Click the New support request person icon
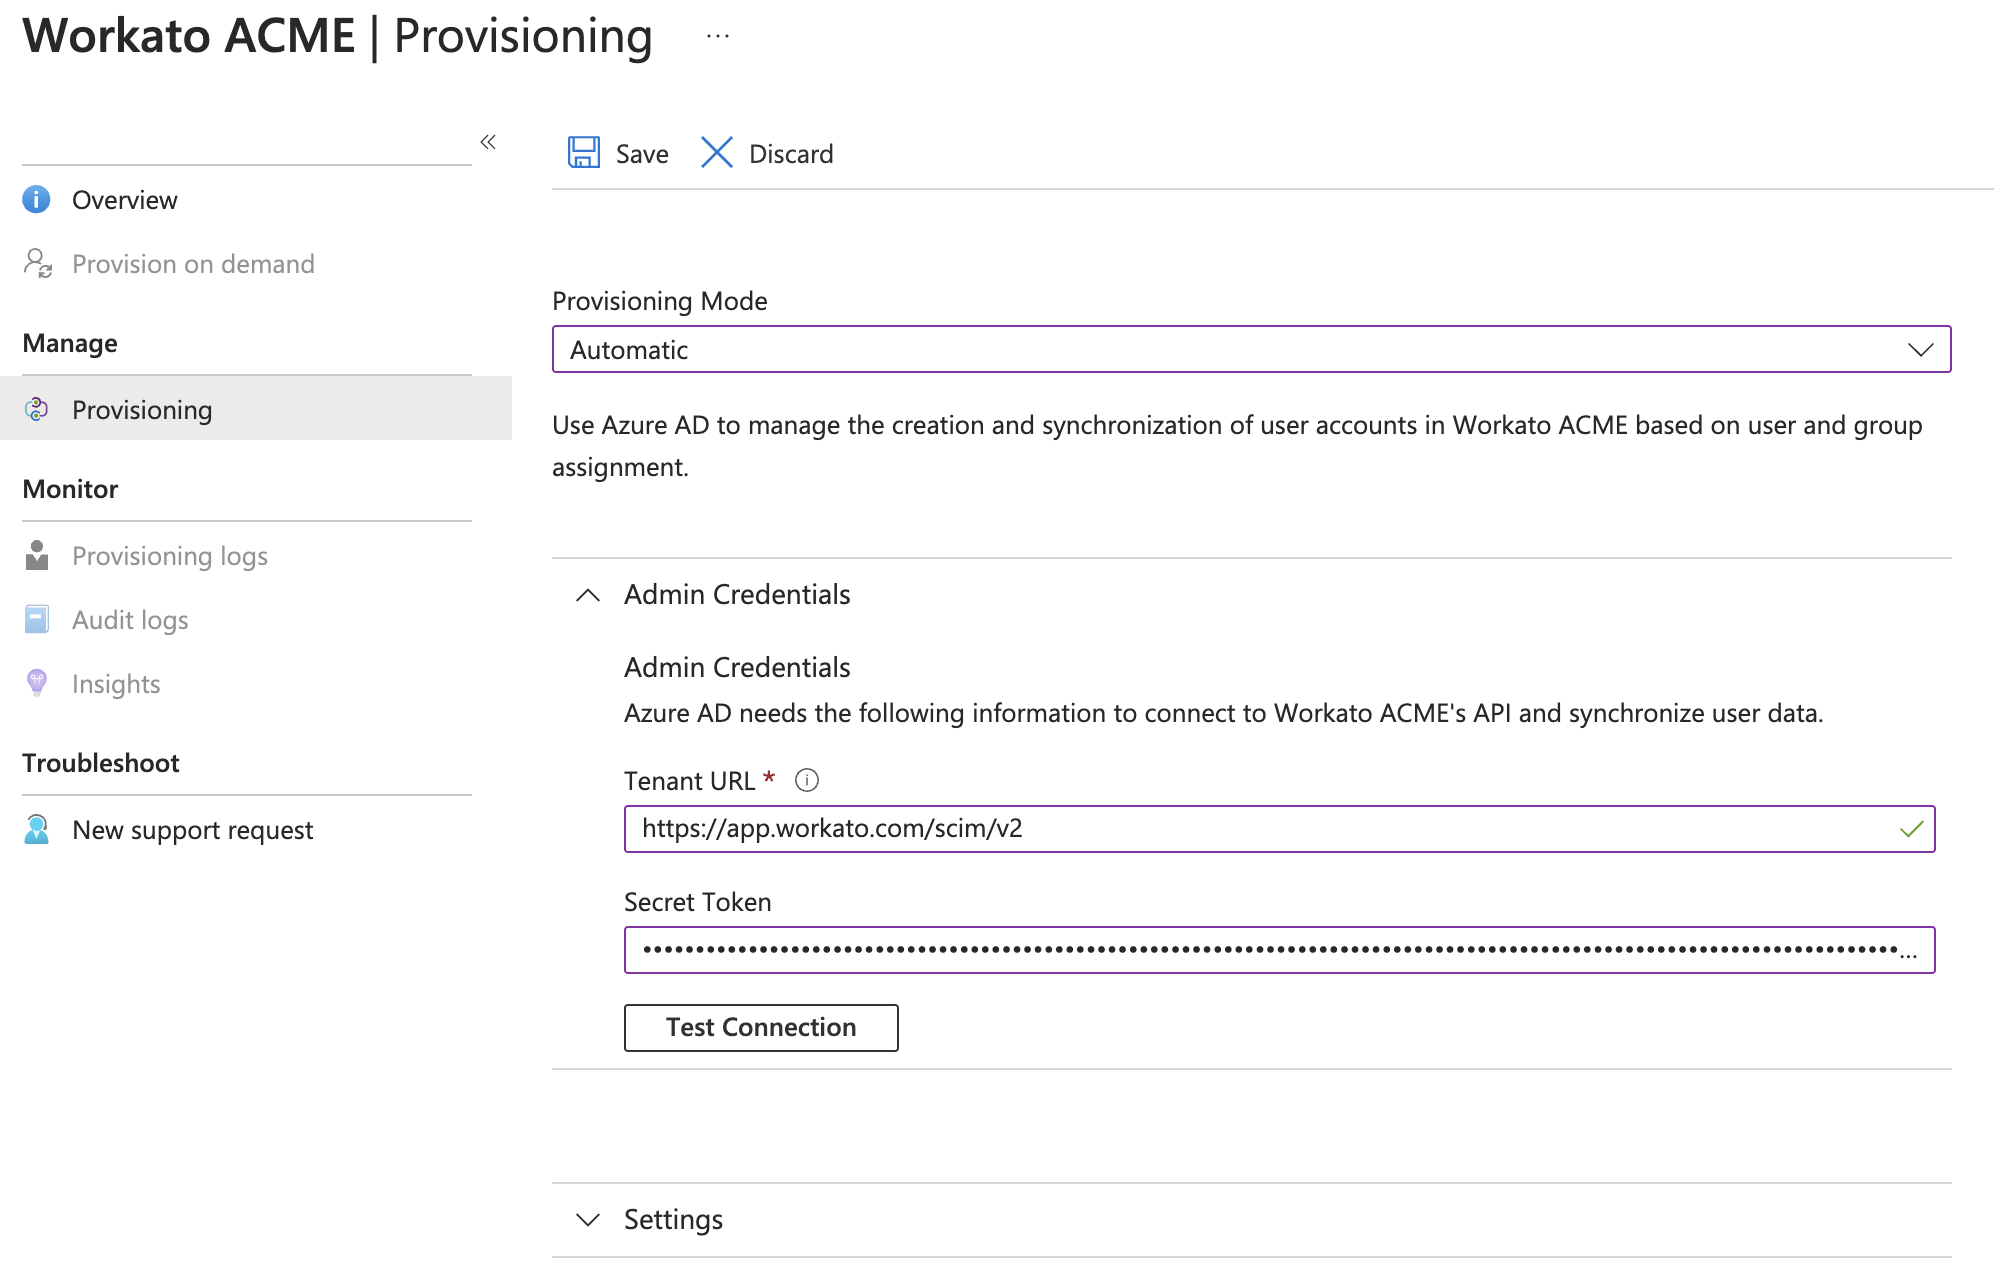 [37, 829]
